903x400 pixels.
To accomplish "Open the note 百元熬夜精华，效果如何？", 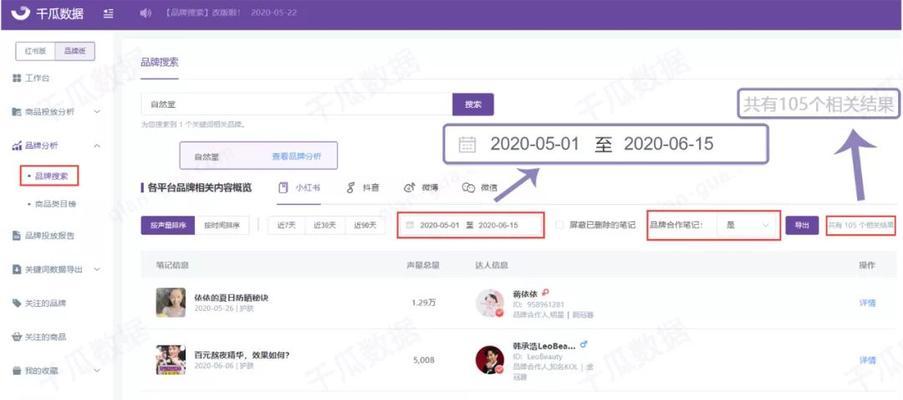I will (x=242, y=355).
